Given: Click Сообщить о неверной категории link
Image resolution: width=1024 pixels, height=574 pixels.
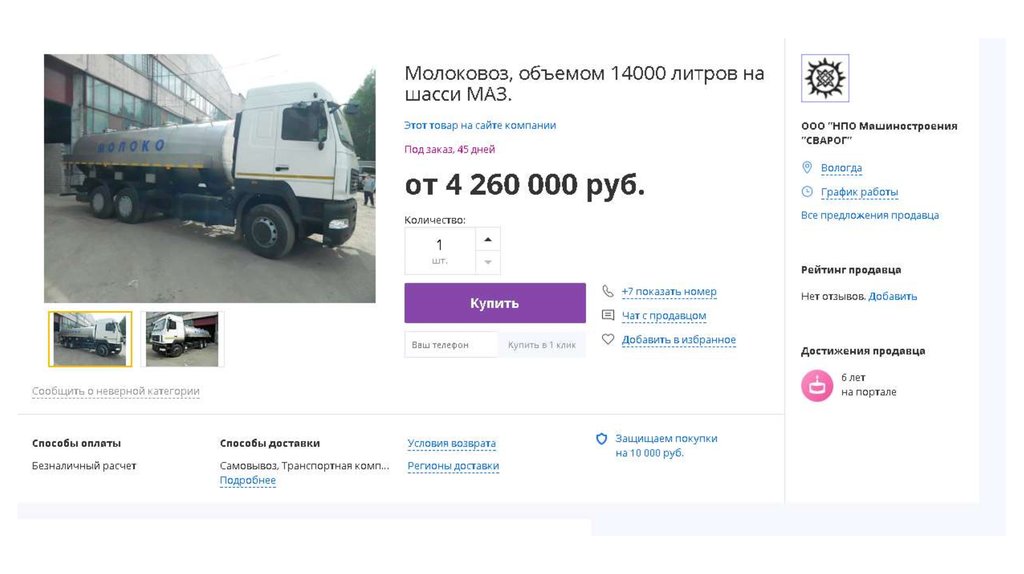Looking at the screenshot, I should click(x=116, y=391).
